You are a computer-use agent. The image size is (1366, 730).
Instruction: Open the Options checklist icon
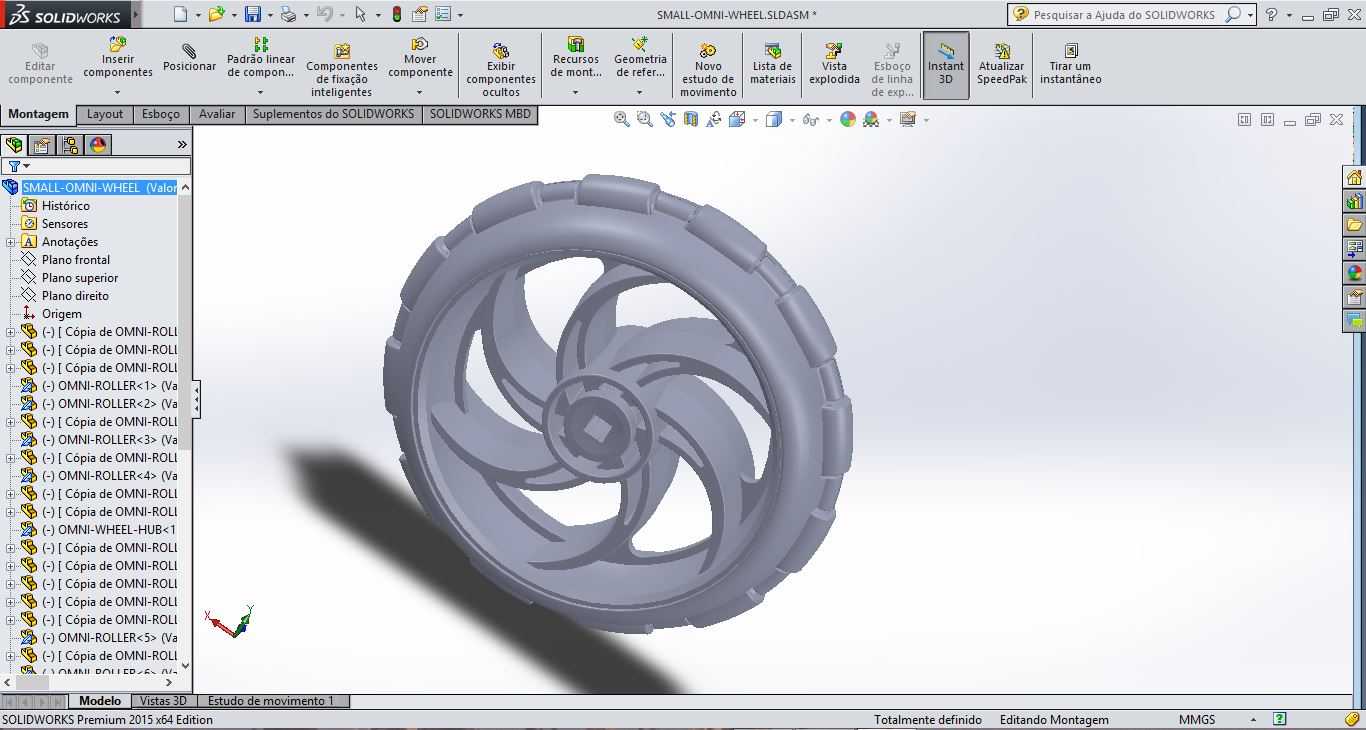pos(443,15)
